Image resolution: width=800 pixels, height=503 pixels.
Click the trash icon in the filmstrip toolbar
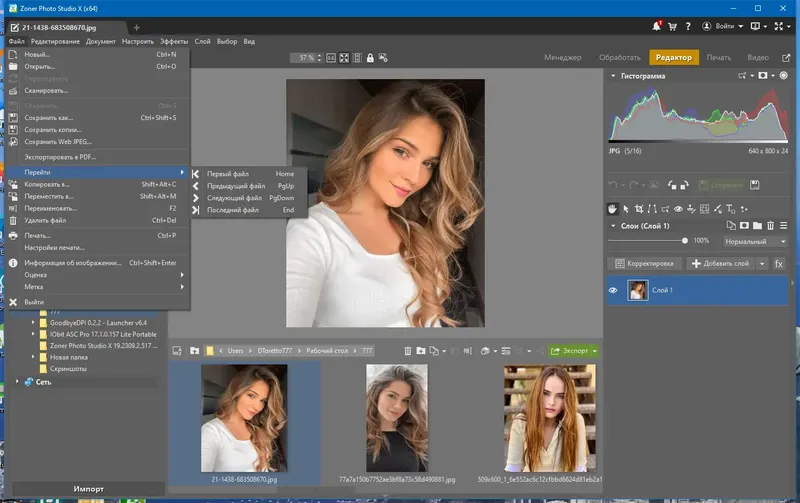408,351
